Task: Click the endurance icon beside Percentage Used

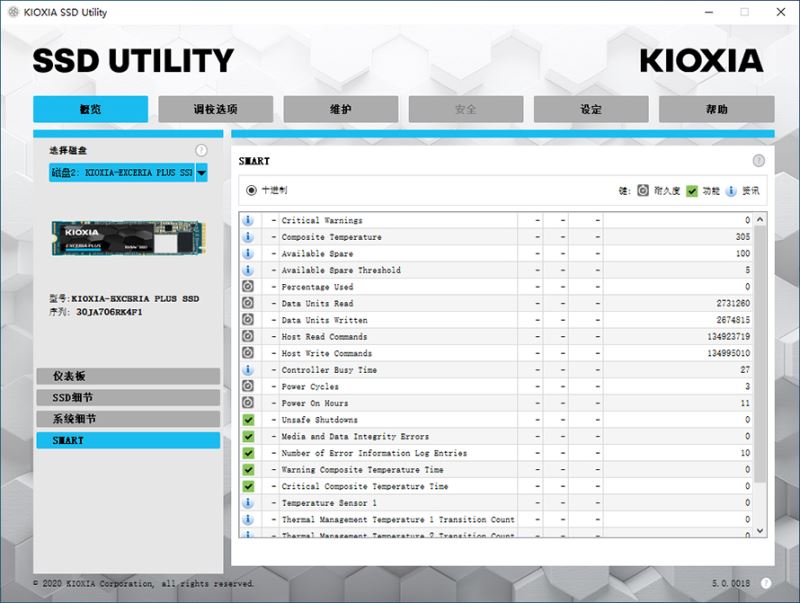Action: point(248,287)
